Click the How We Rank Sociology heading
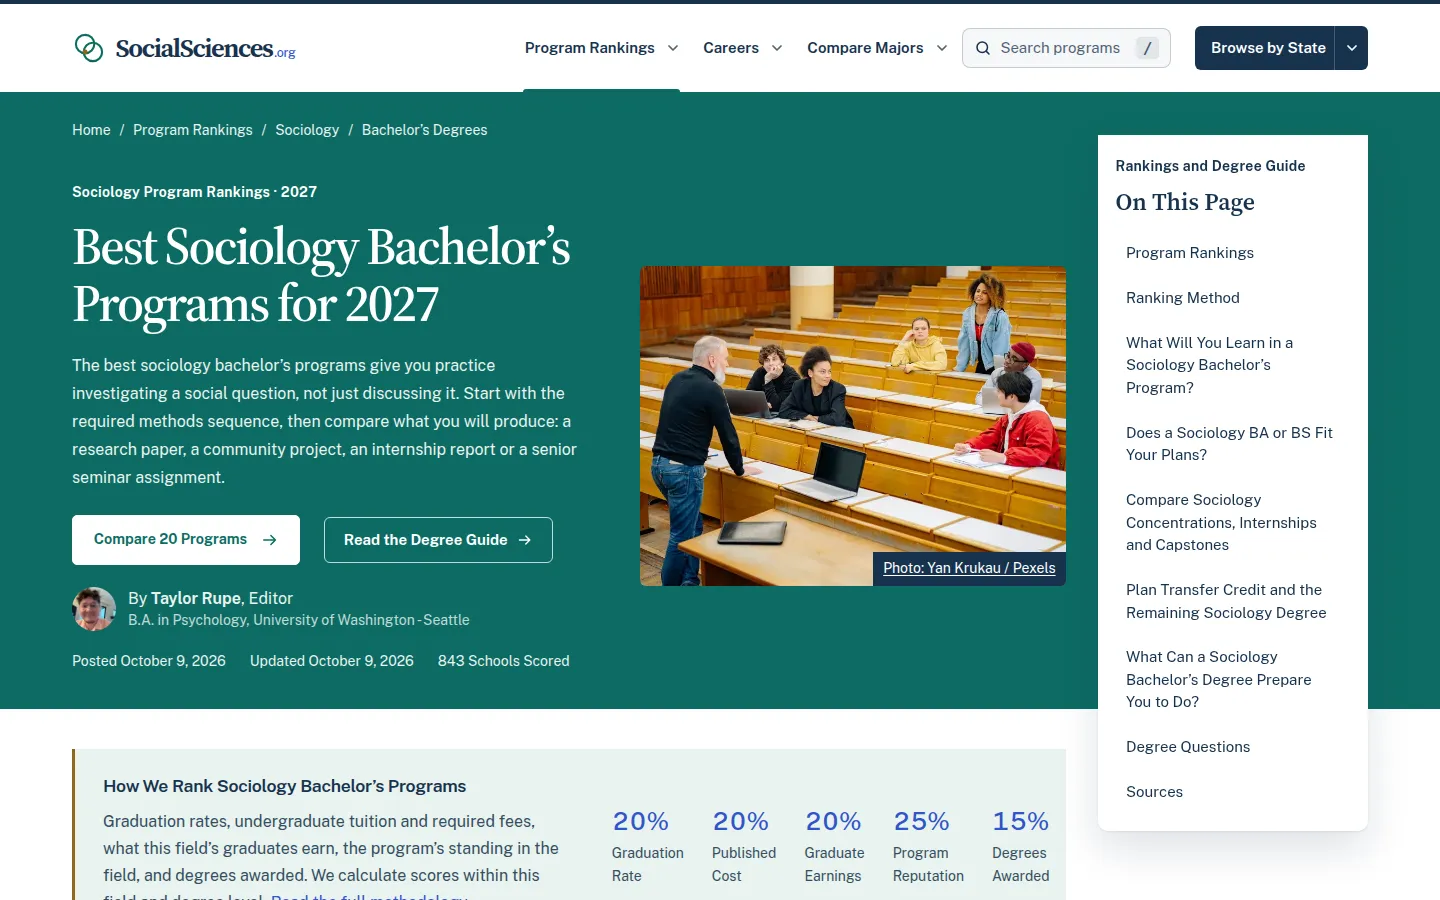1440x900 pixels. pos(285,786)
